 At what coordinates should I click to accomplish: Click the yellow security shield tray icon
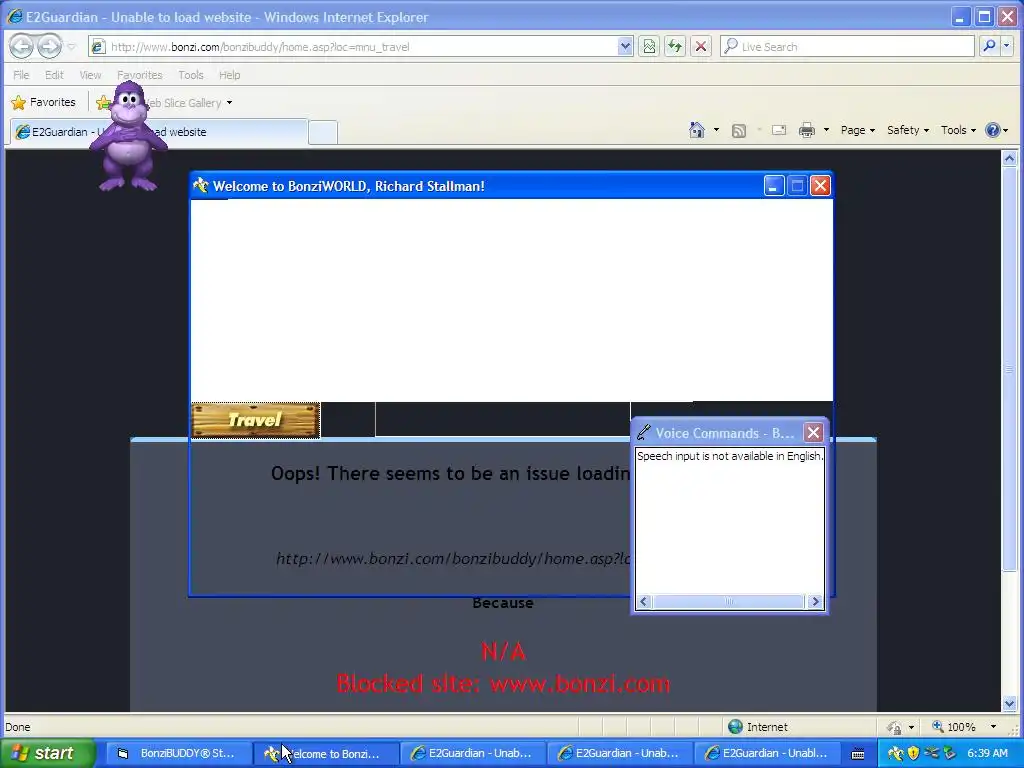[913, 753]
